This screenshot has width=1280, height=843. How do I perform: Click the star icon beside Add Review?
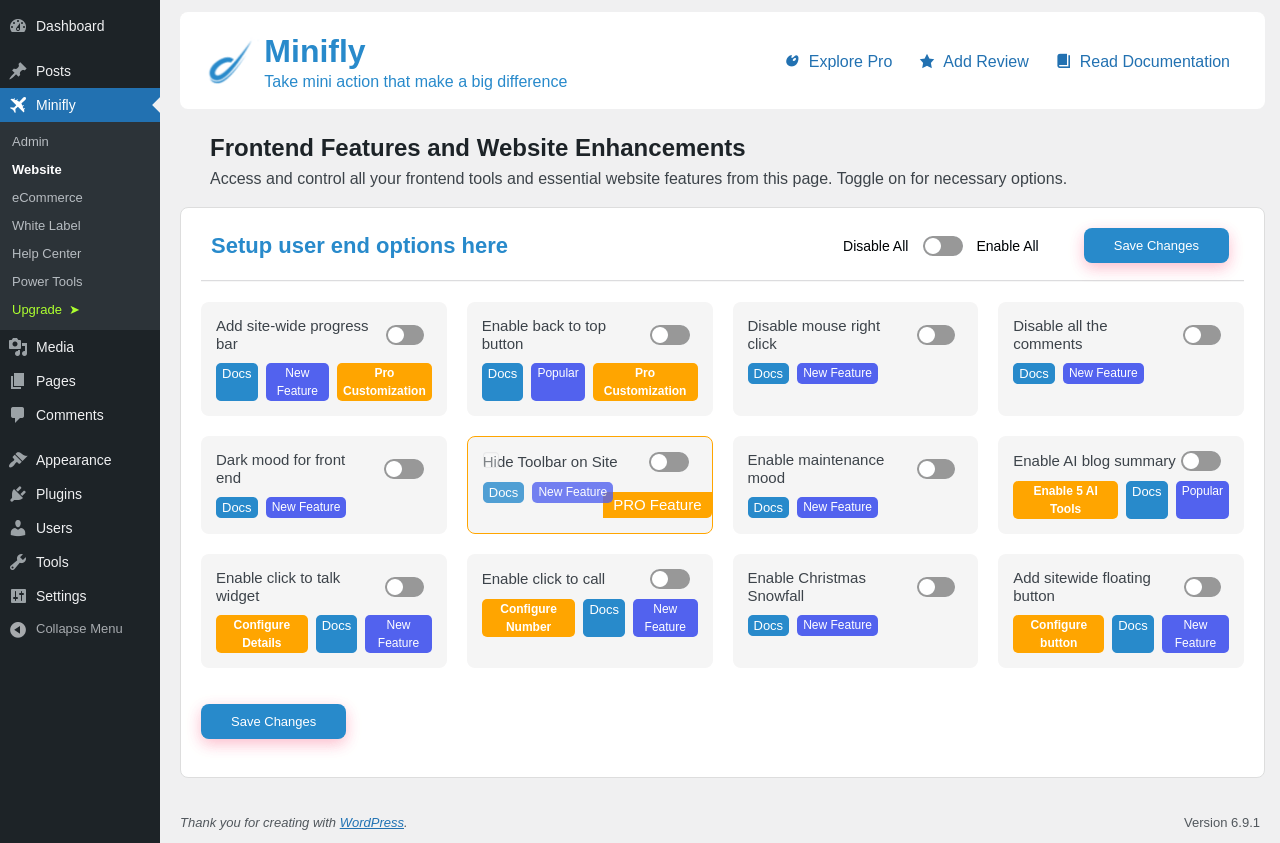pyautogui.click(x=927, y=62)
